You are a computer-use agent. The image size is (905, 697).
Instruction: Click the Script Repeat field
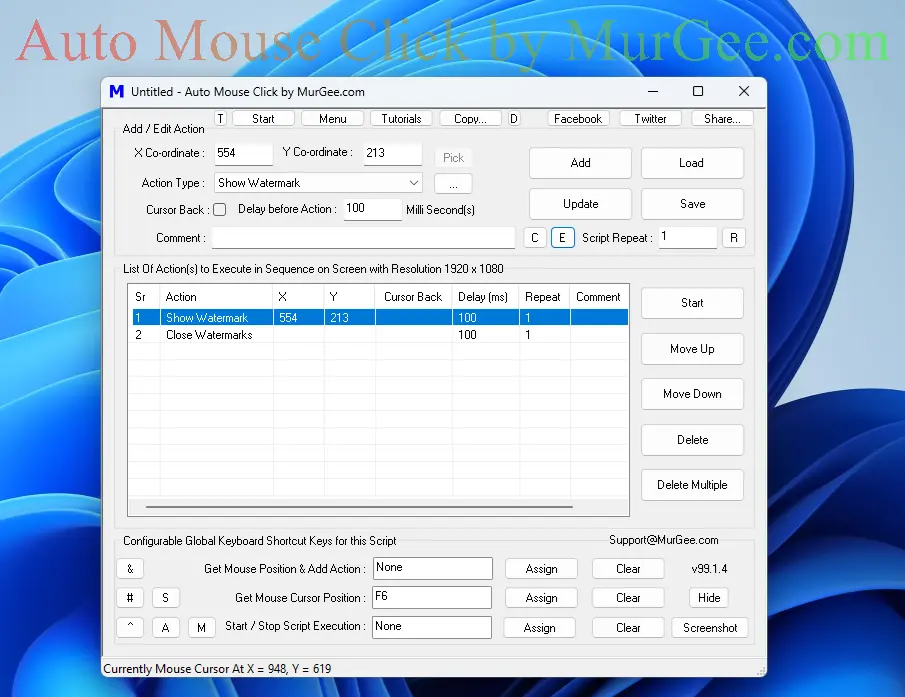point(688,237)
